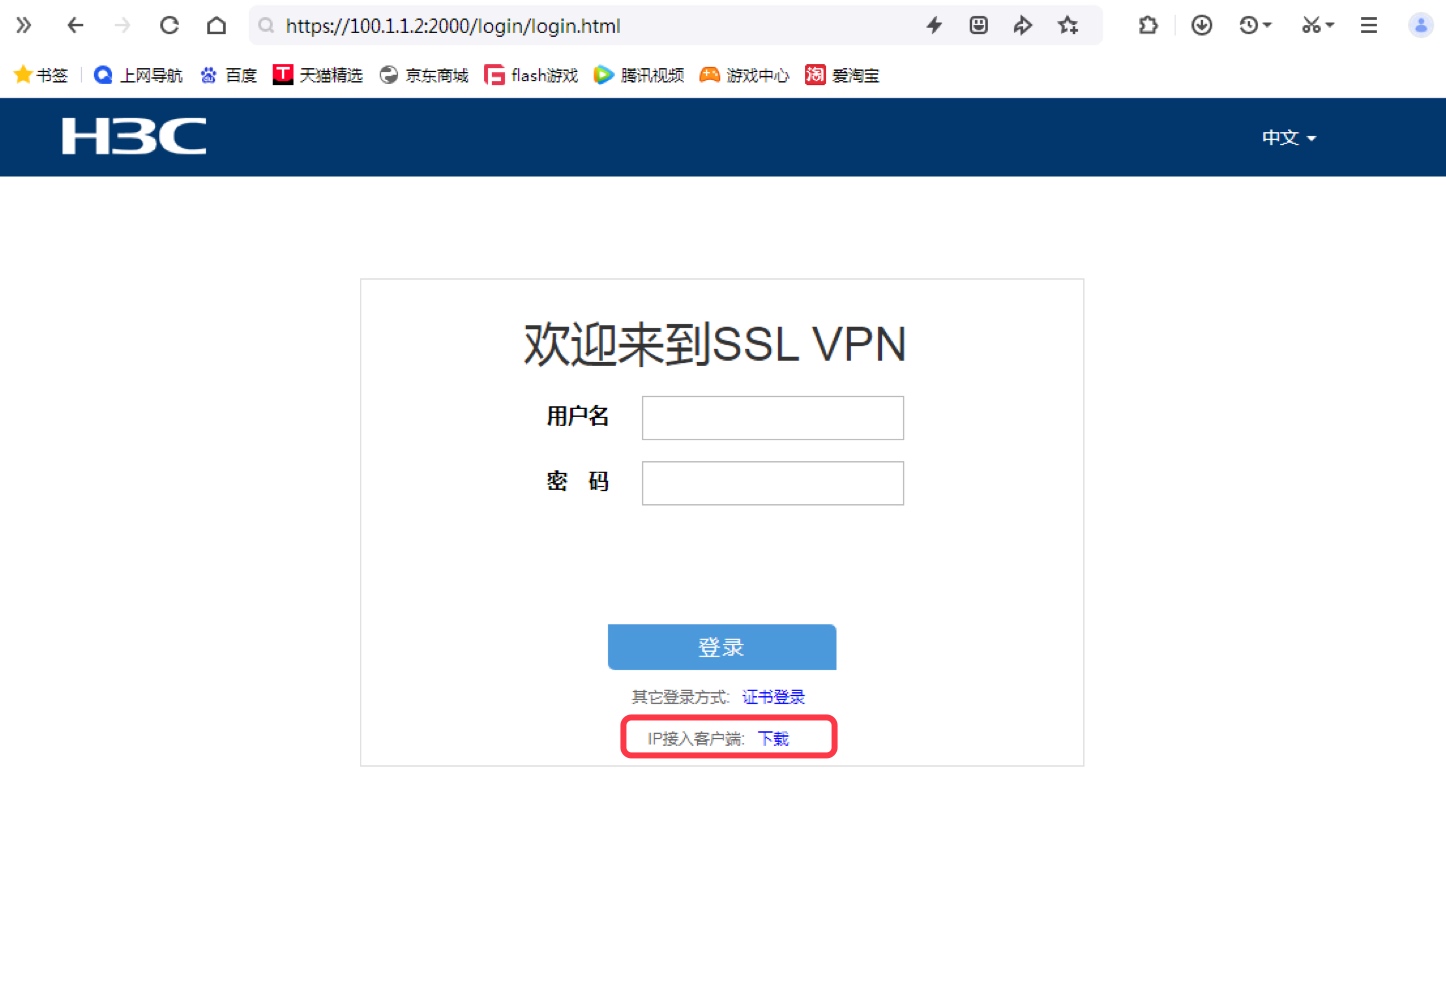Expand the scissors screenshot tool dropdown
Image resolution: width=1446 pixels, height=1004 pixels.
point(1330,26)
